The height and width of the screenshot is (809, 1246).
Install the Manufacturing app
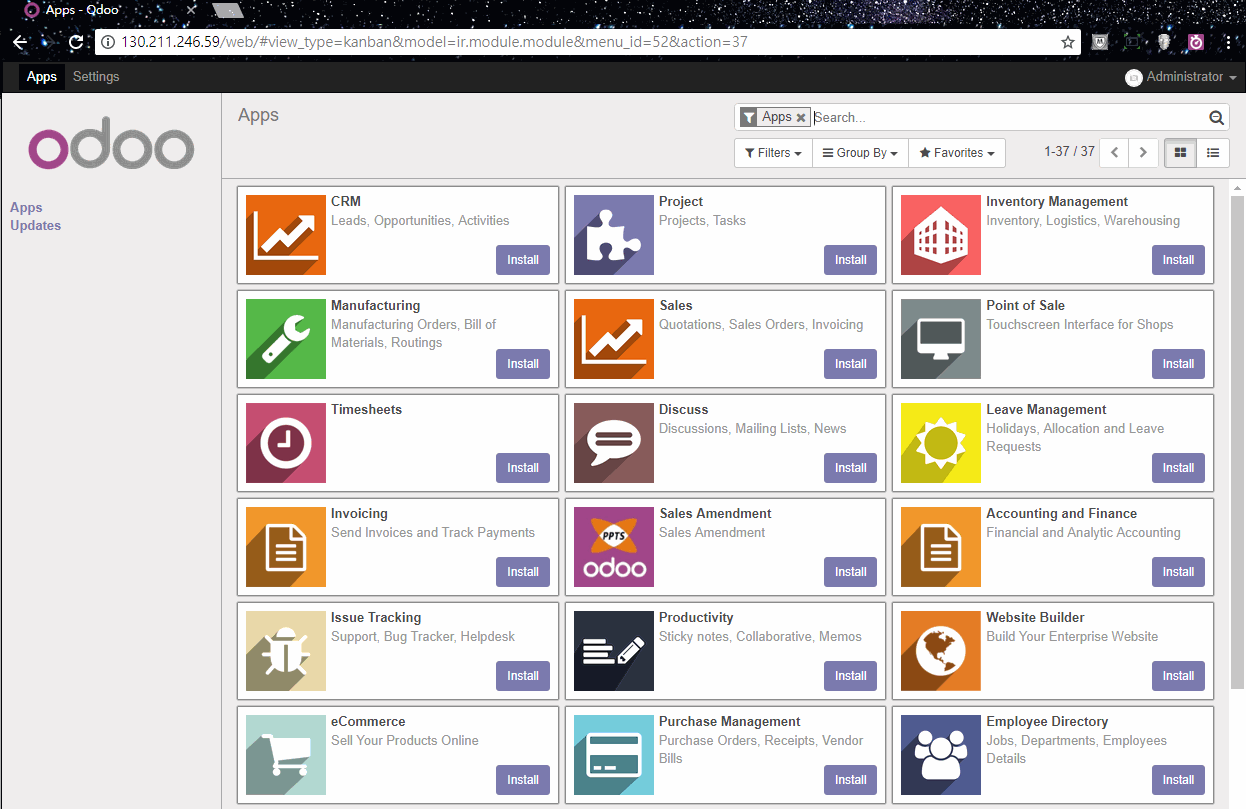pos(523,364)
